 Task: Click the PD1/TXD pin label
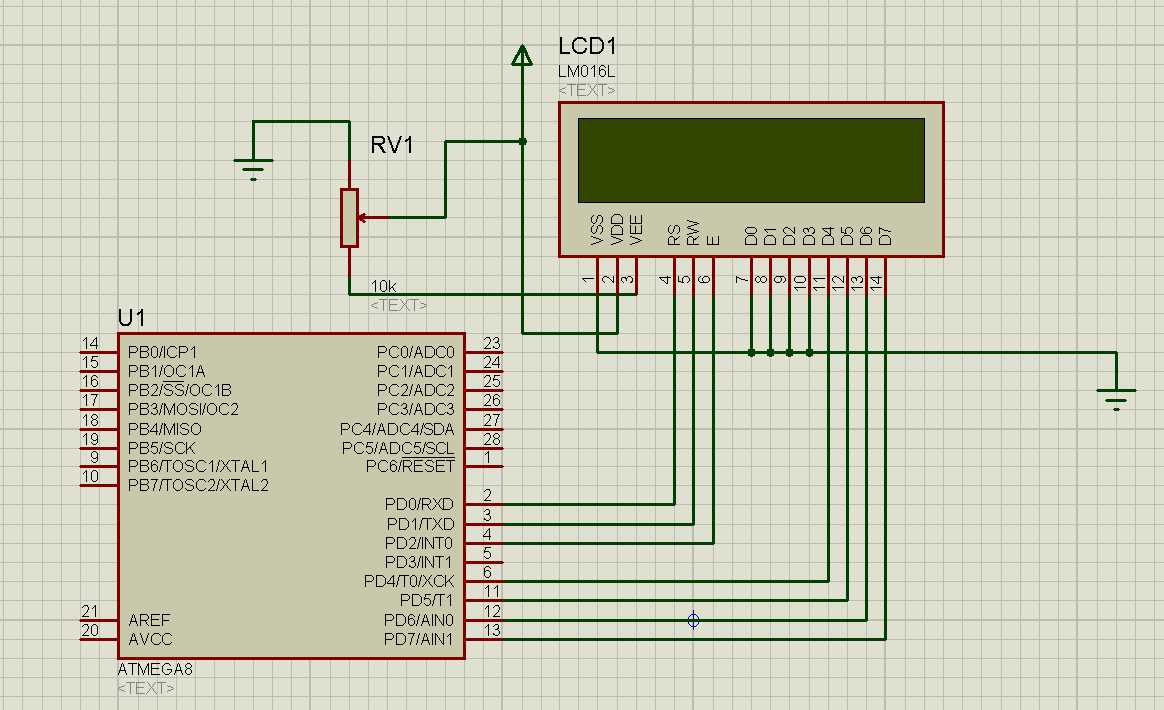tap(420, 524)
